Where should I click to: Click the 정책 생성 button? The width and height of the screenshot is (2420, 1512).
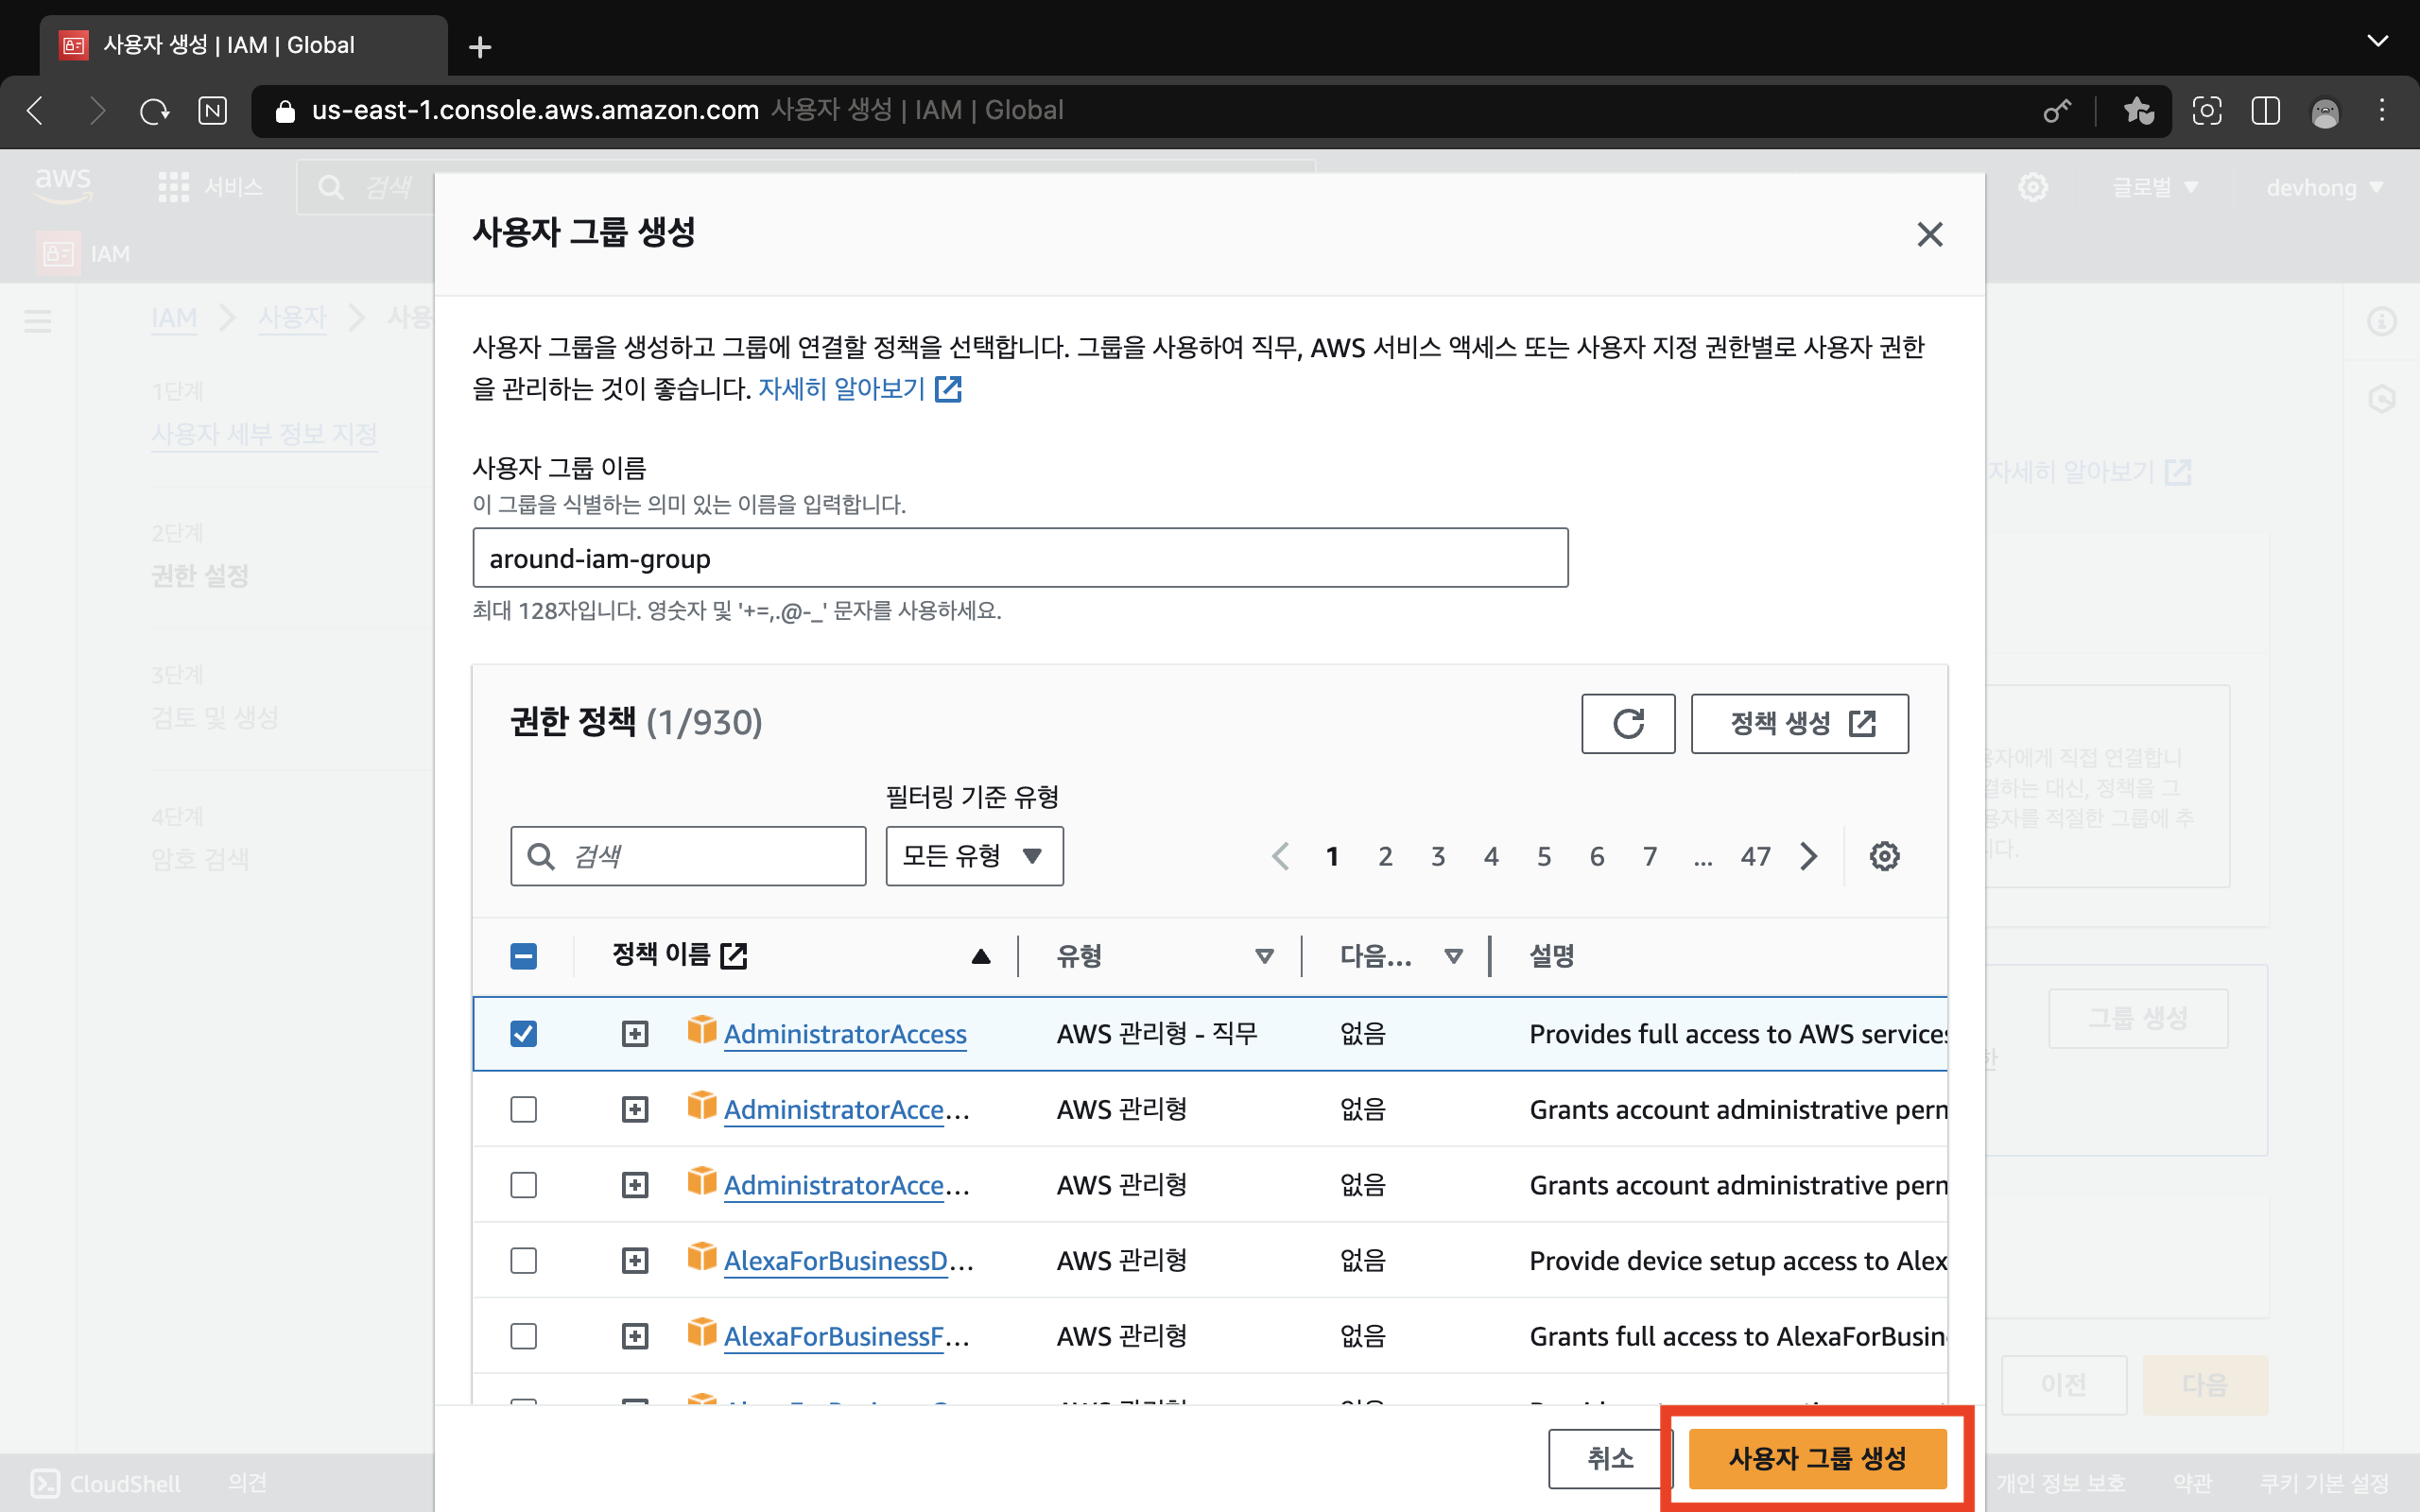(1799, 723)
